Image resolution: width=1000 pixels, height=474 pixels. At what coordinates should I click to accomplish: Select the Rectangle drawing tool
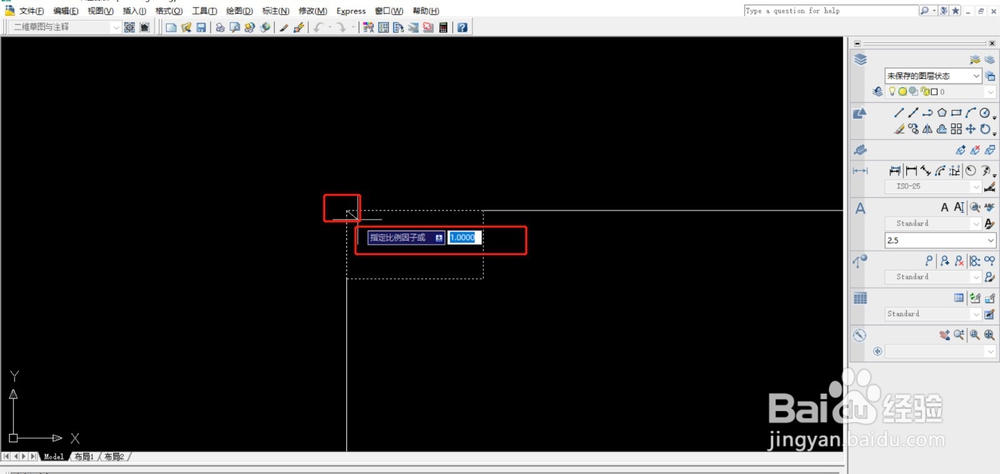pos(956,113)
